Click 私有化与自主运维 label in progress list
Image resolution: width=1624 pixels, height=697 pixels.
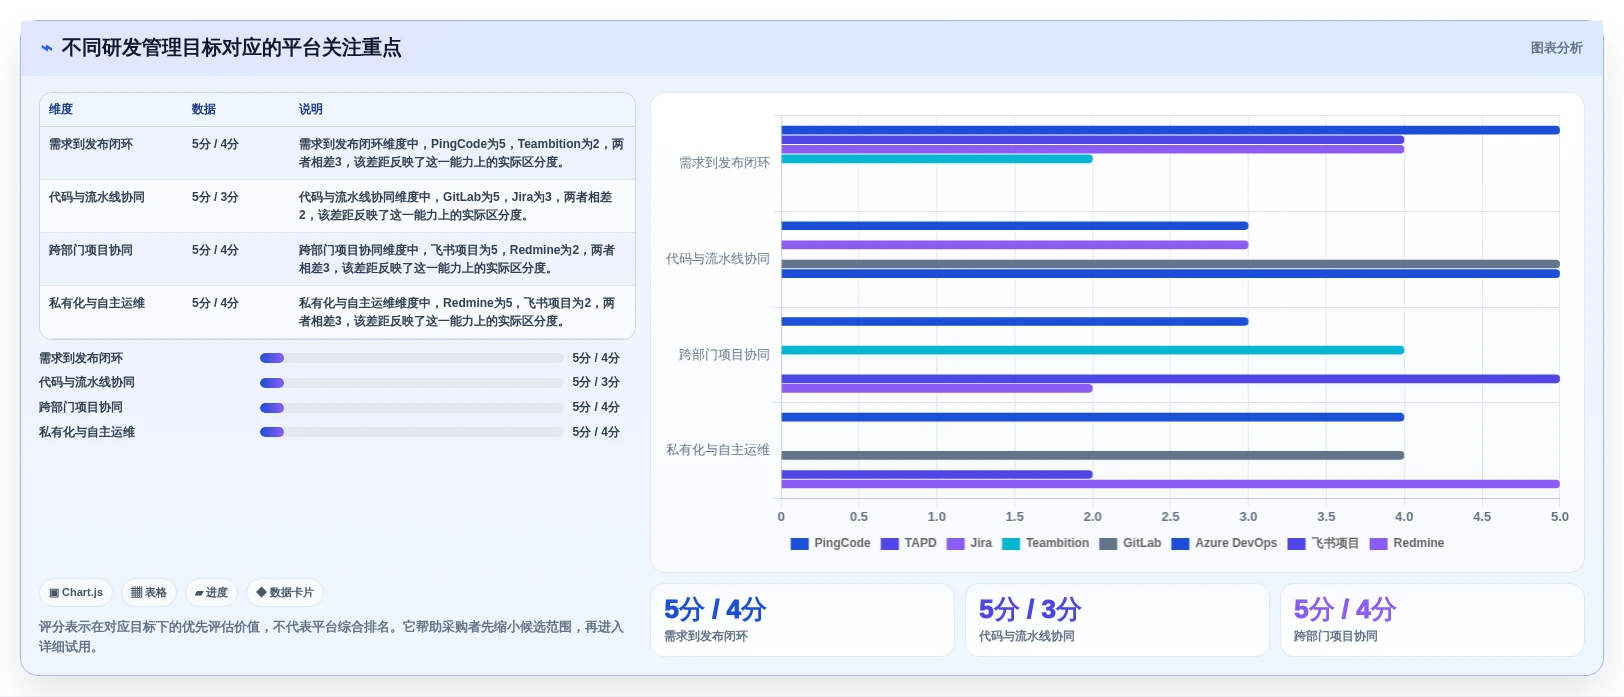(87, 432)
